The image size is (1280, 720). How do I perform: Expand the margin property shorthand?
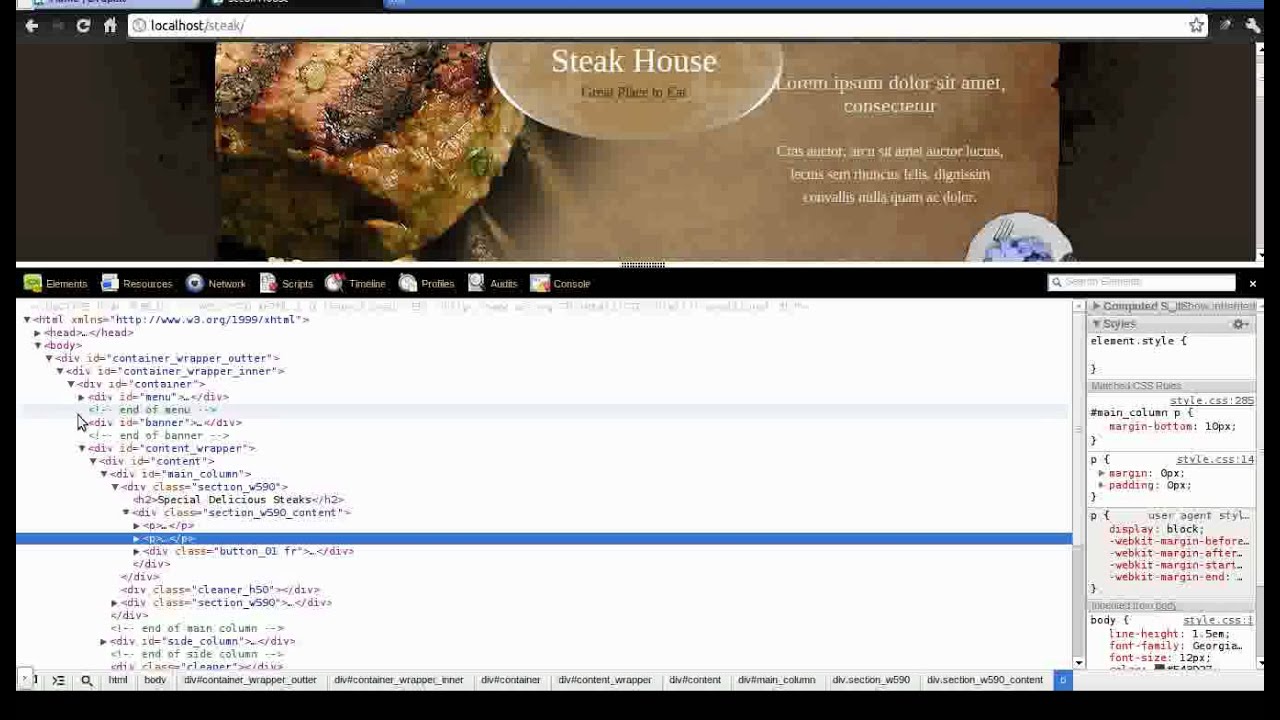pyautogui.click(x=1102, y=473)
